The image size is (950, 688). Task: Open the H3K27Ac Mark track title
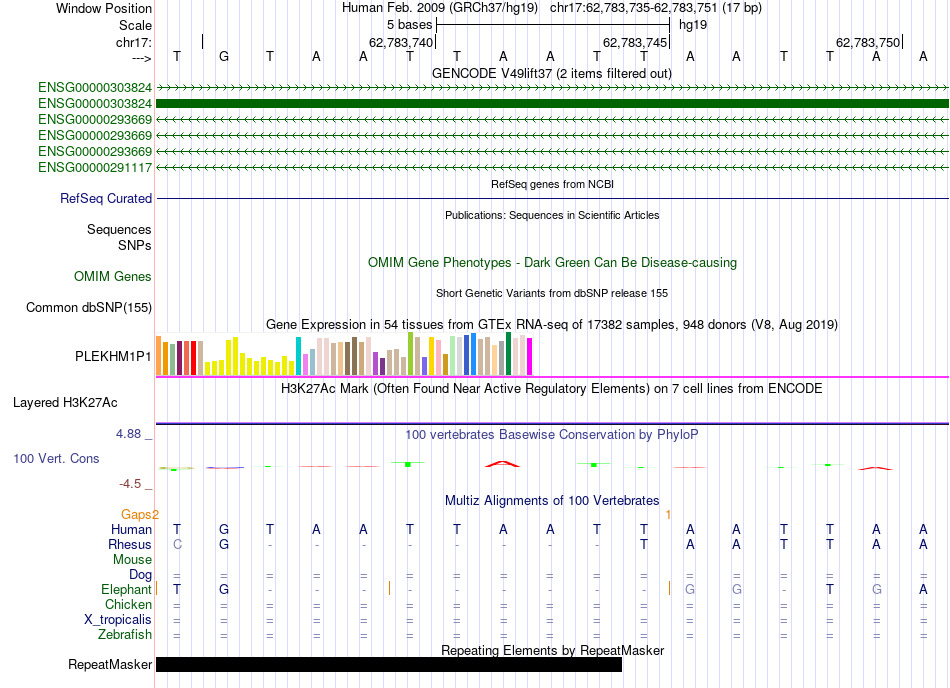[x=552, y=388]
